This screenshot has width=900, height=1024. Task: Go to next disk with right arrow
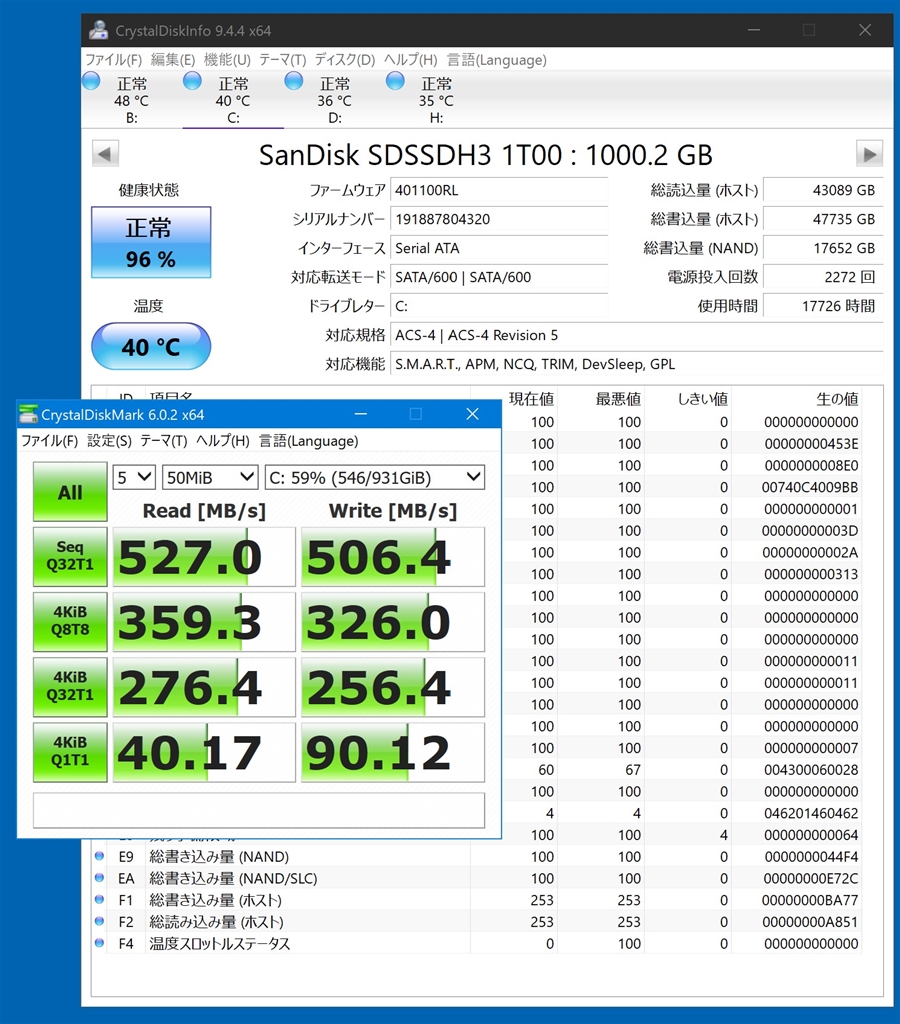coord(869,154)
